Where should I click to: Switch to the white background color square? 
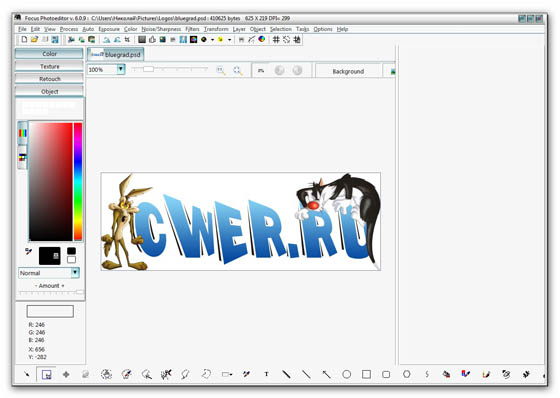point(71,259)
